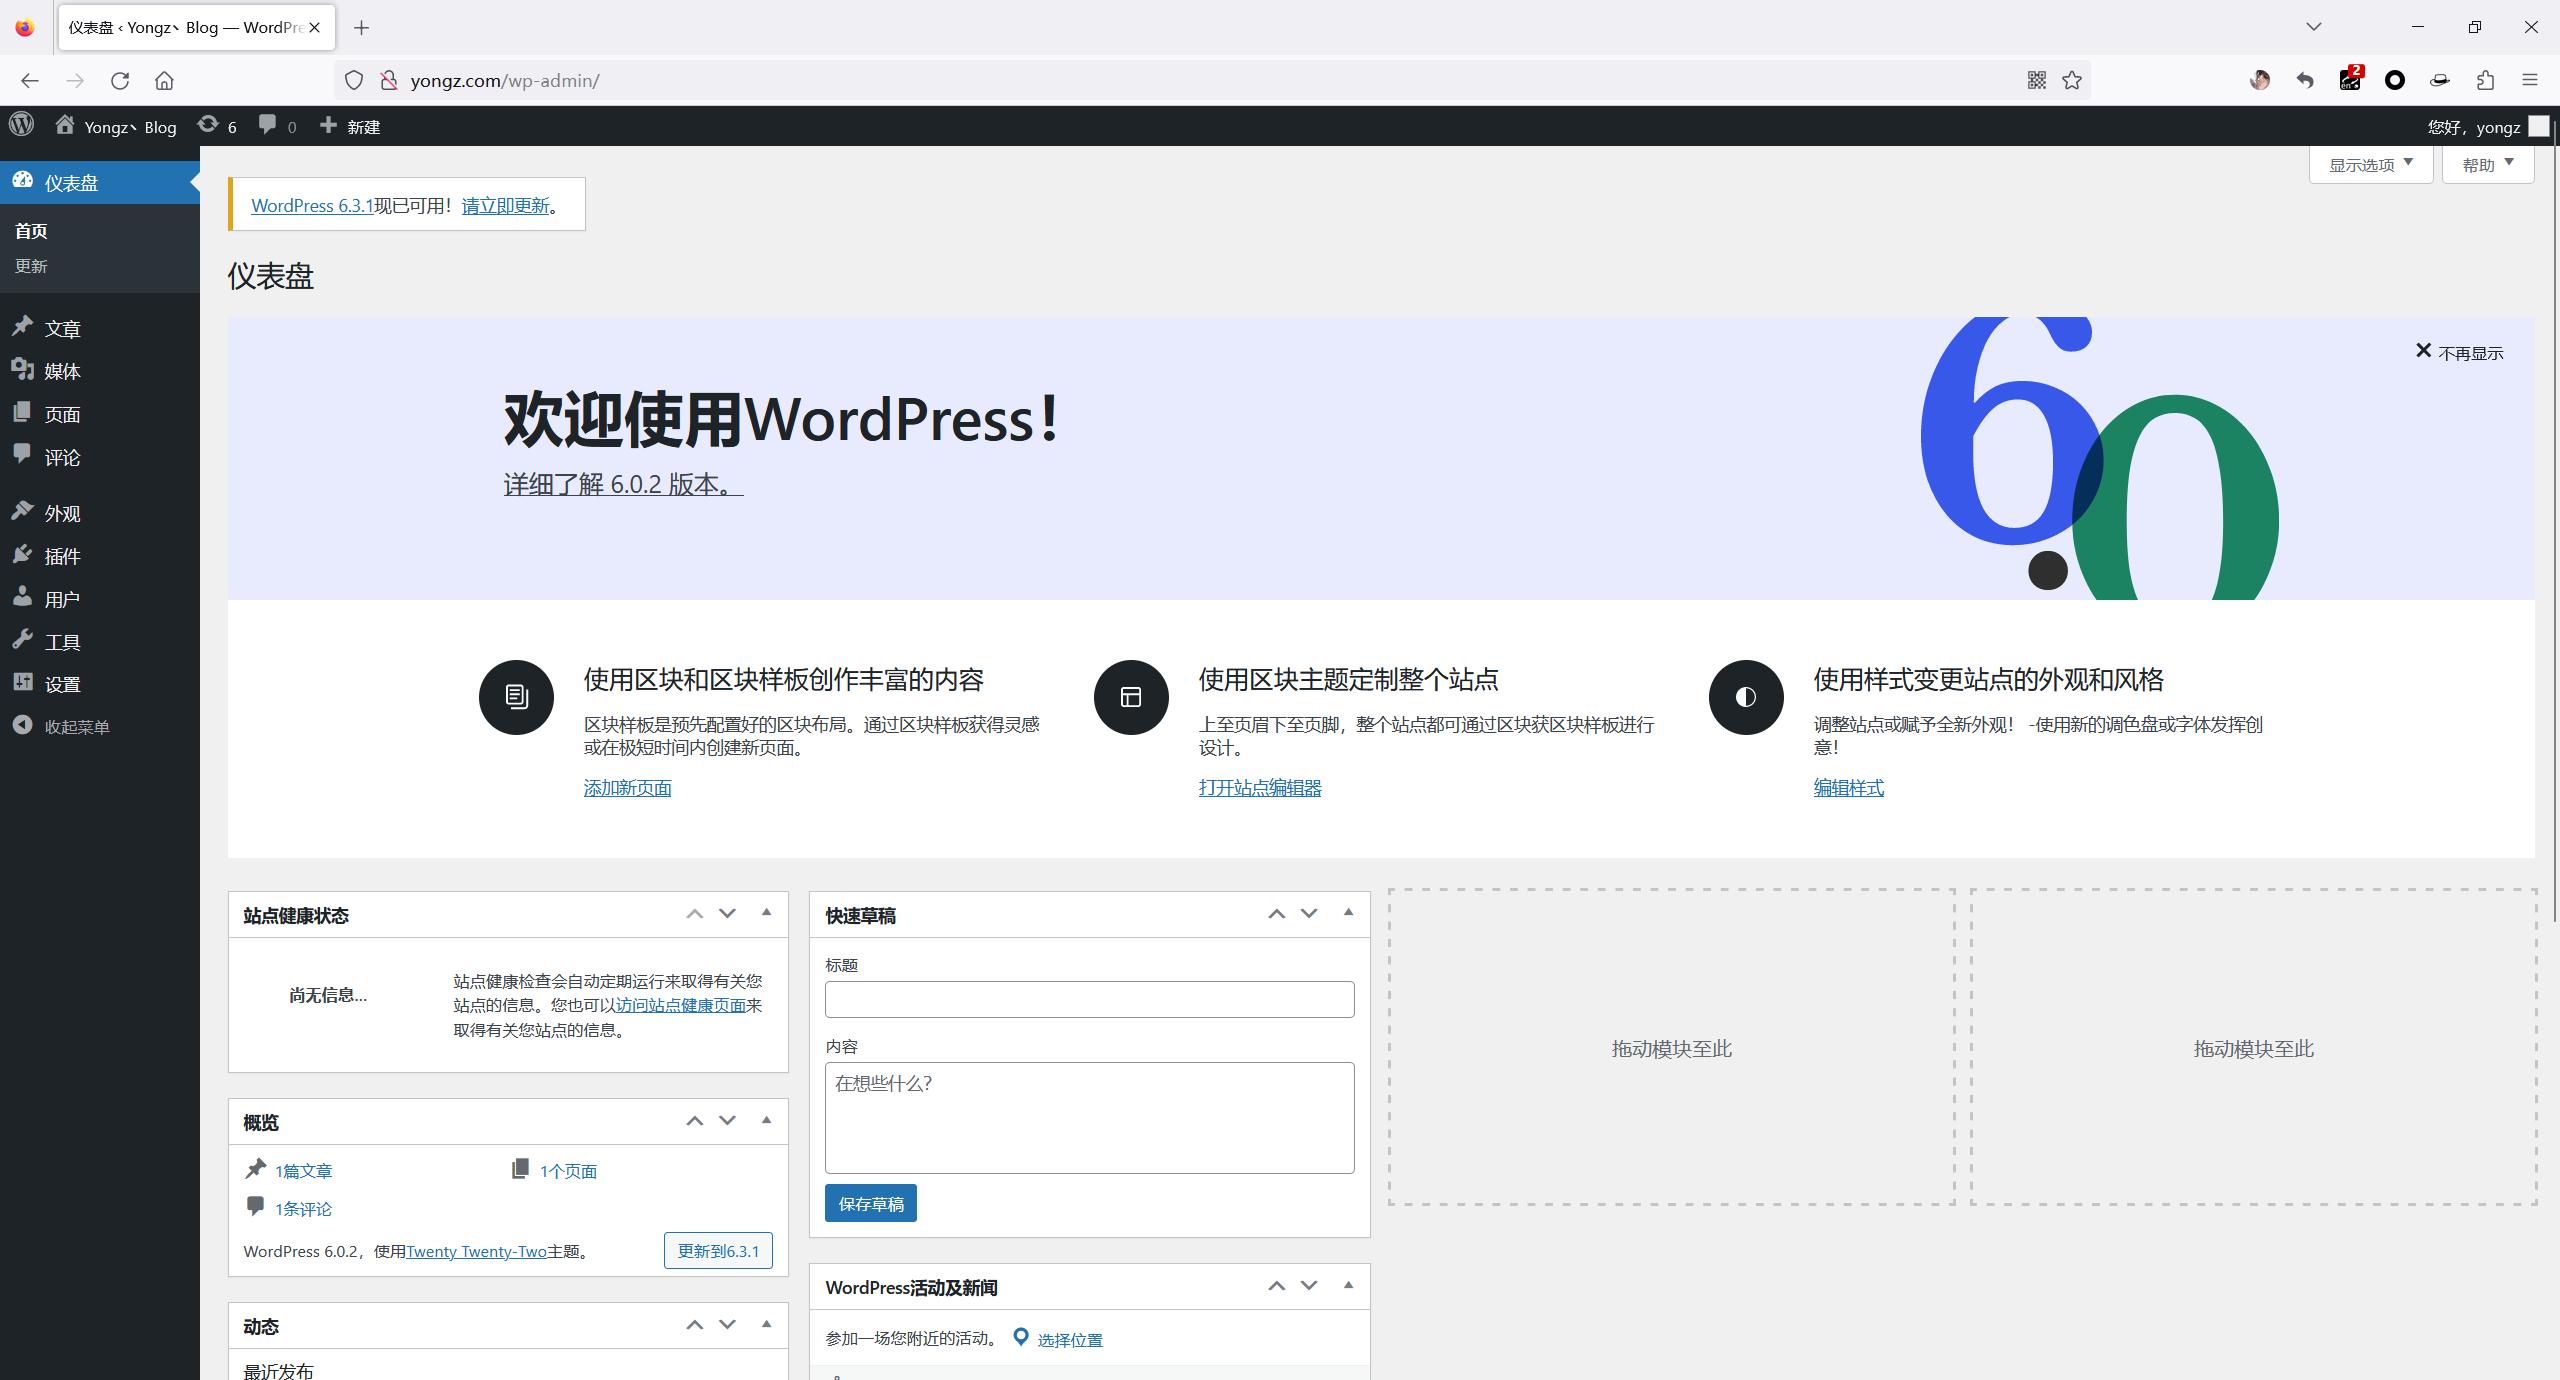Click the 添加新页面 link
Viewport: 2560px width, 1380px height.
628,788
